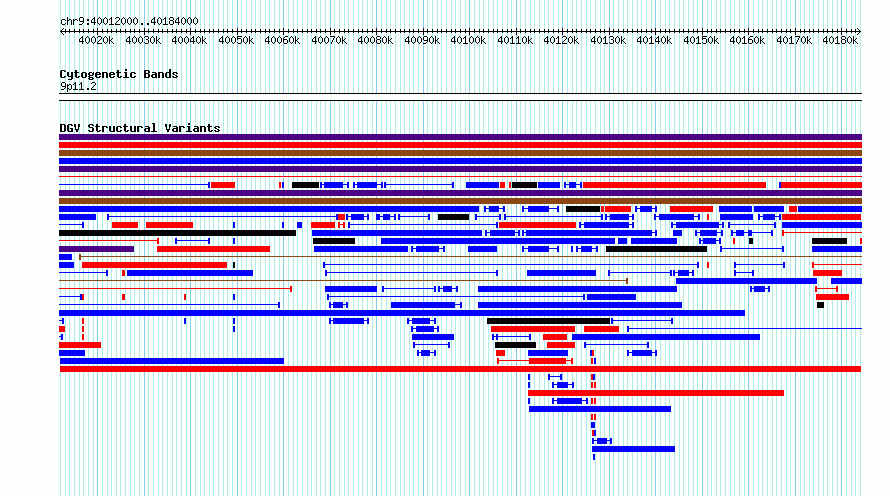This screenshot has height=496, width=890.
Task: Click the 40150k ruler label
Action: (701, 40)
